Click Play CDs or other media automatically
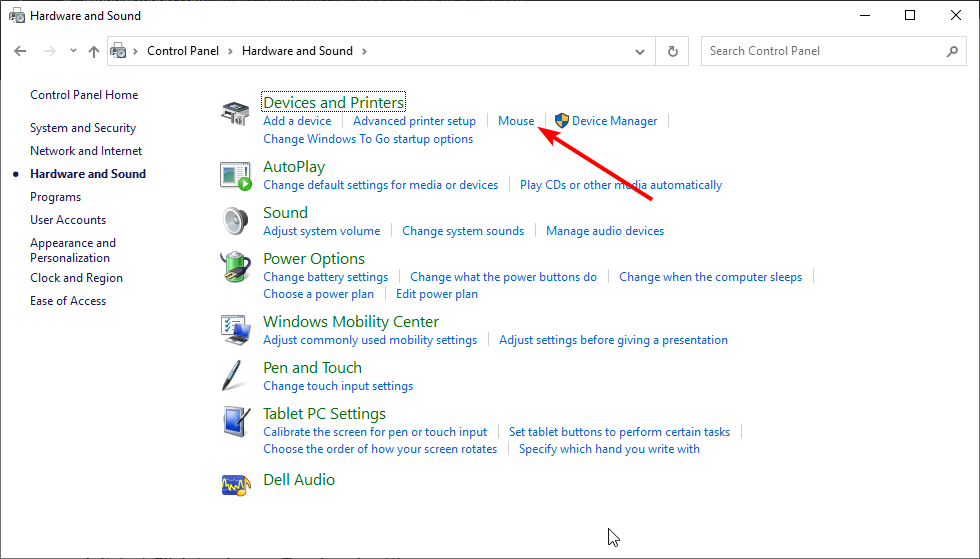The height and width of the screenshot is (559, 980). 621,185
